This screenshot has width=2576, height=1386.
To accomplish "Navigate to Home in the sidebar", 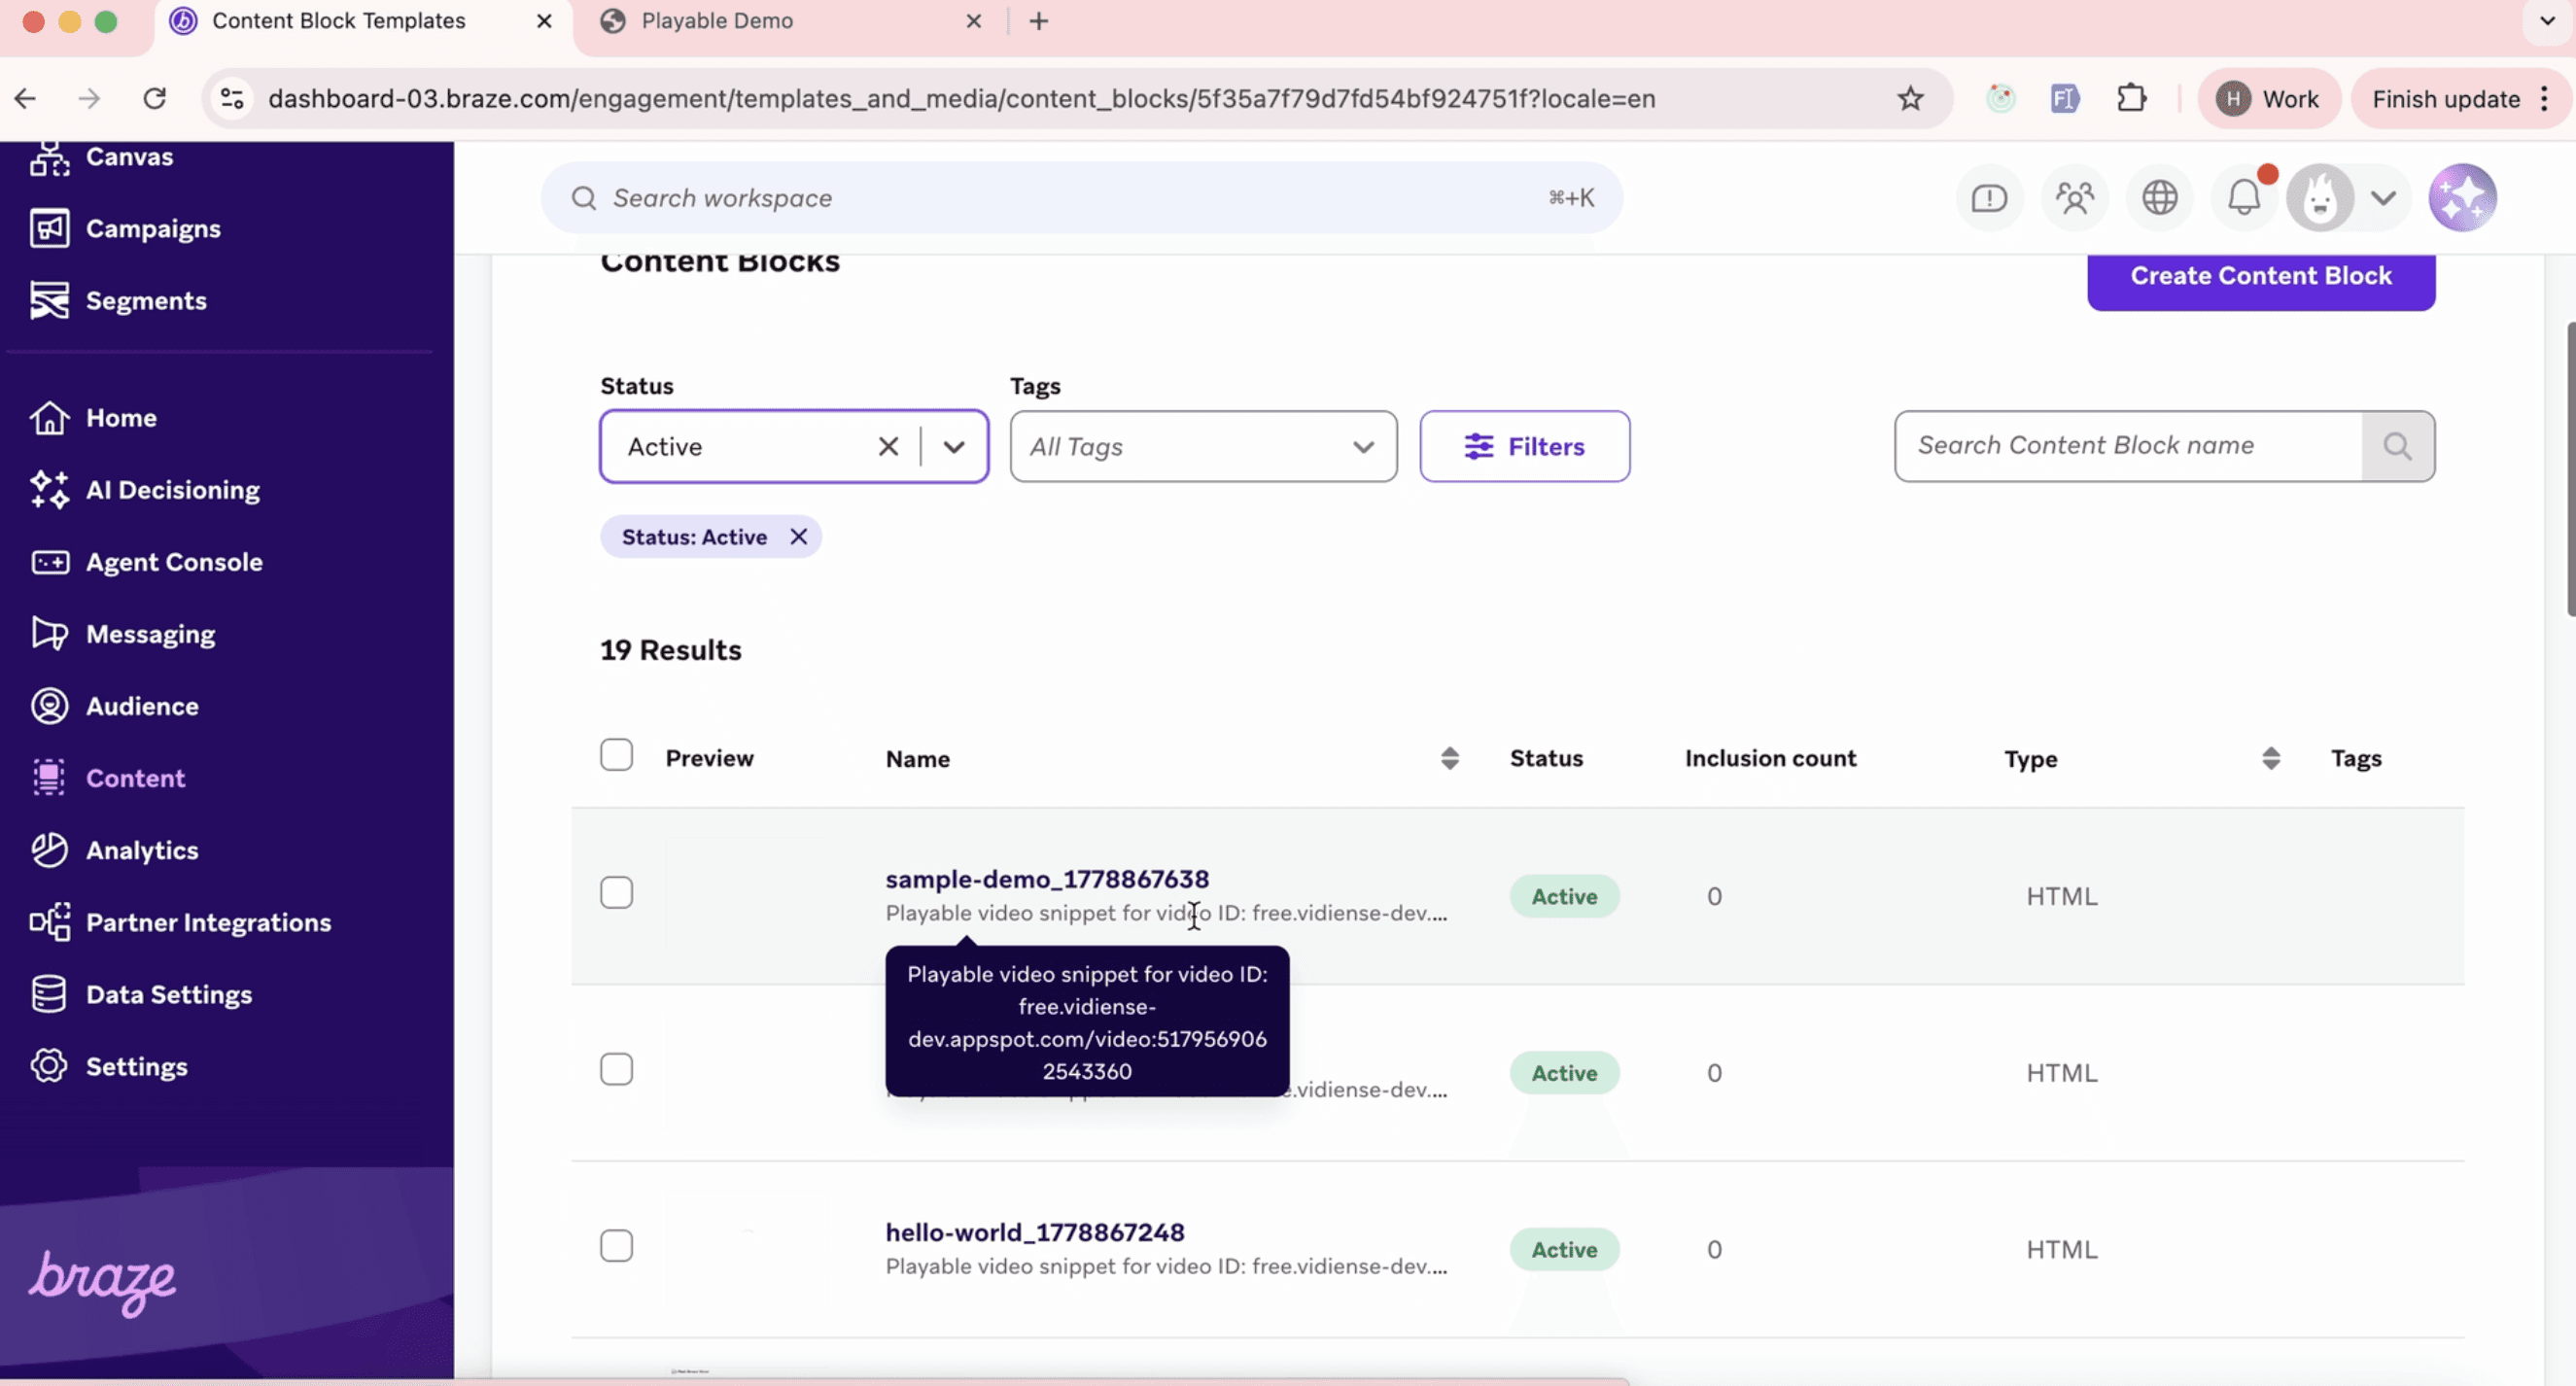I will [93, 418].
